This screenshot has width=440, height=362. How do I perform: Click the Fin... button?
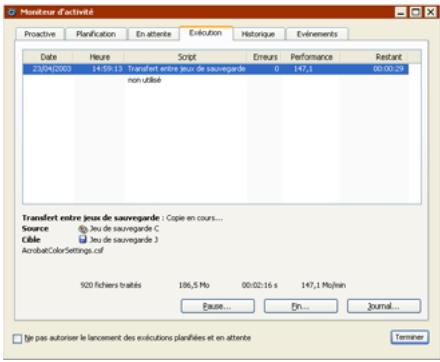[x=301, y=306]
